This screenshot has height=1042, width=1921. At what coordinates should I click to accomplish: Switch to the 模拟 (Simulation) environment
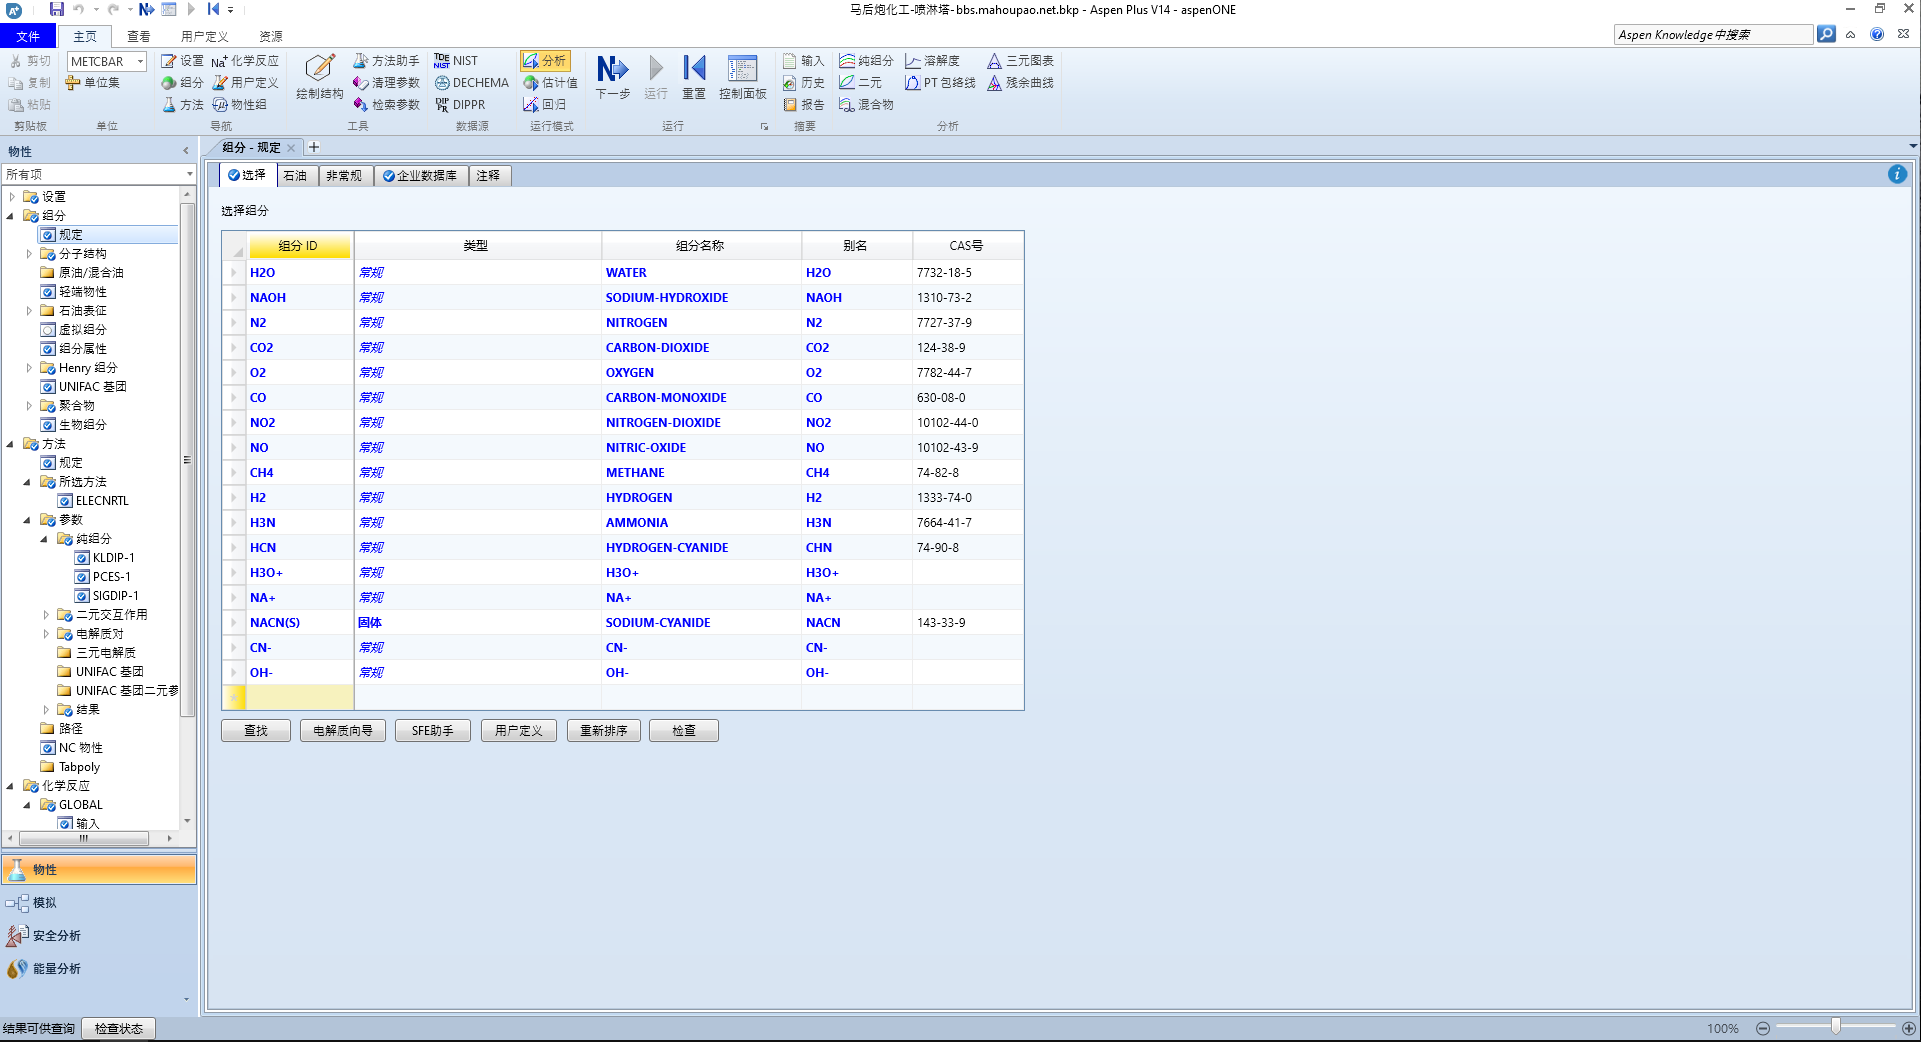tap(98, 903)
